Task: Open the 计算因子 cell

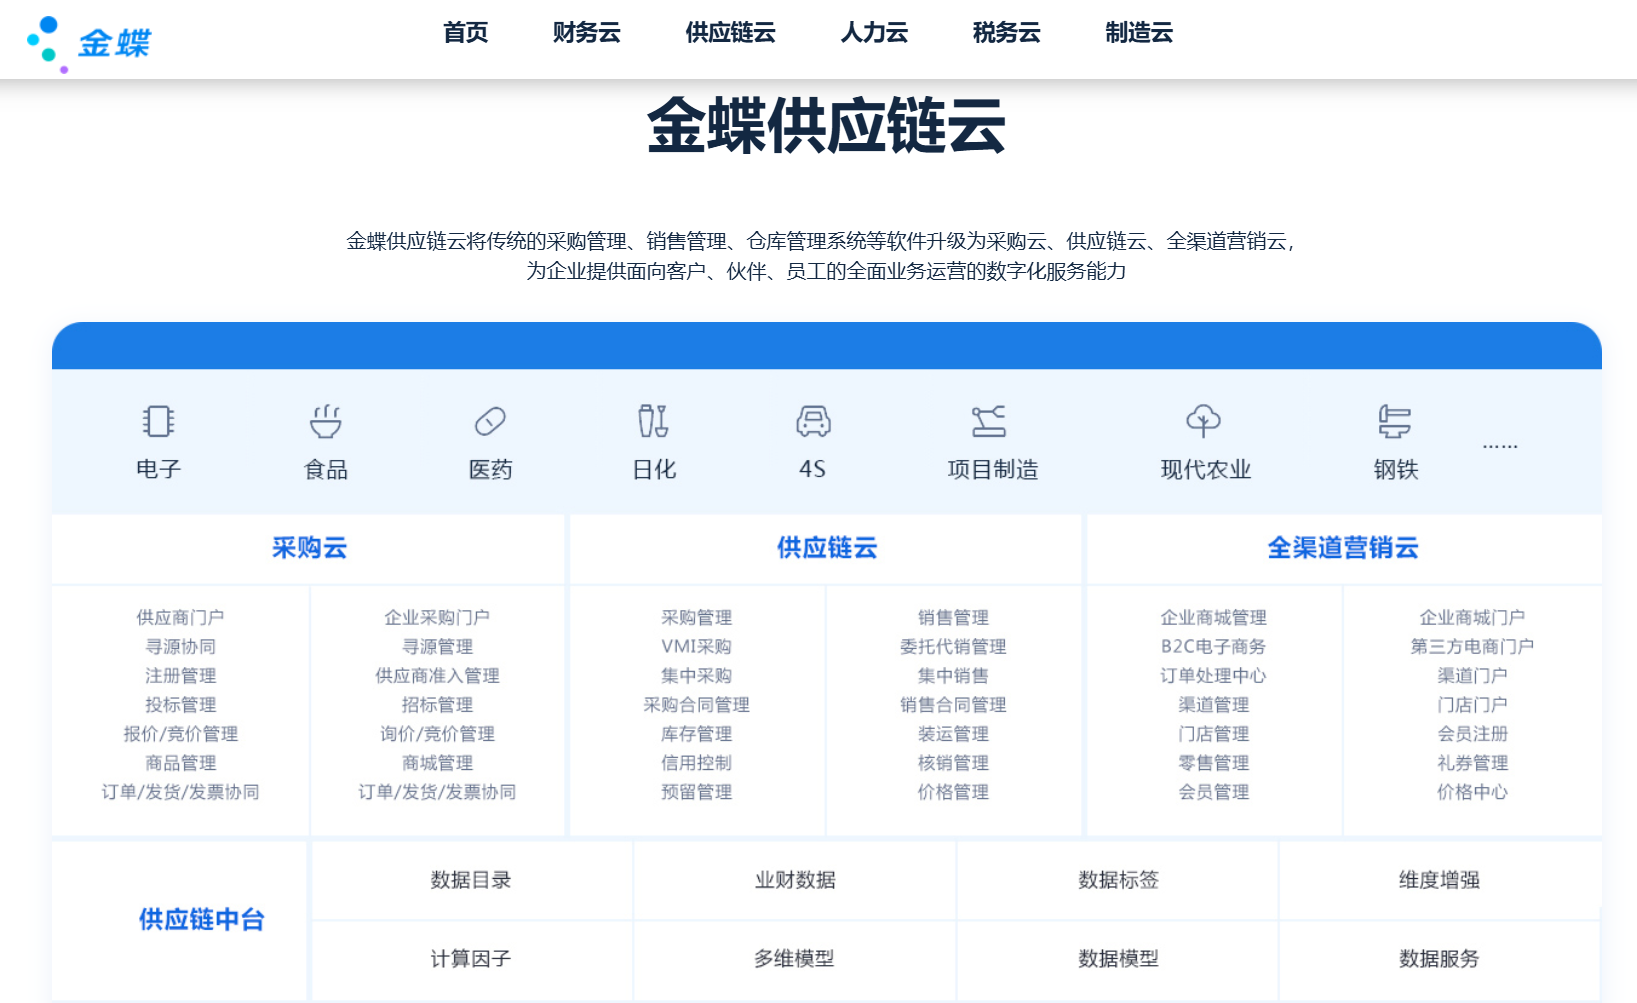Action: 471,959
